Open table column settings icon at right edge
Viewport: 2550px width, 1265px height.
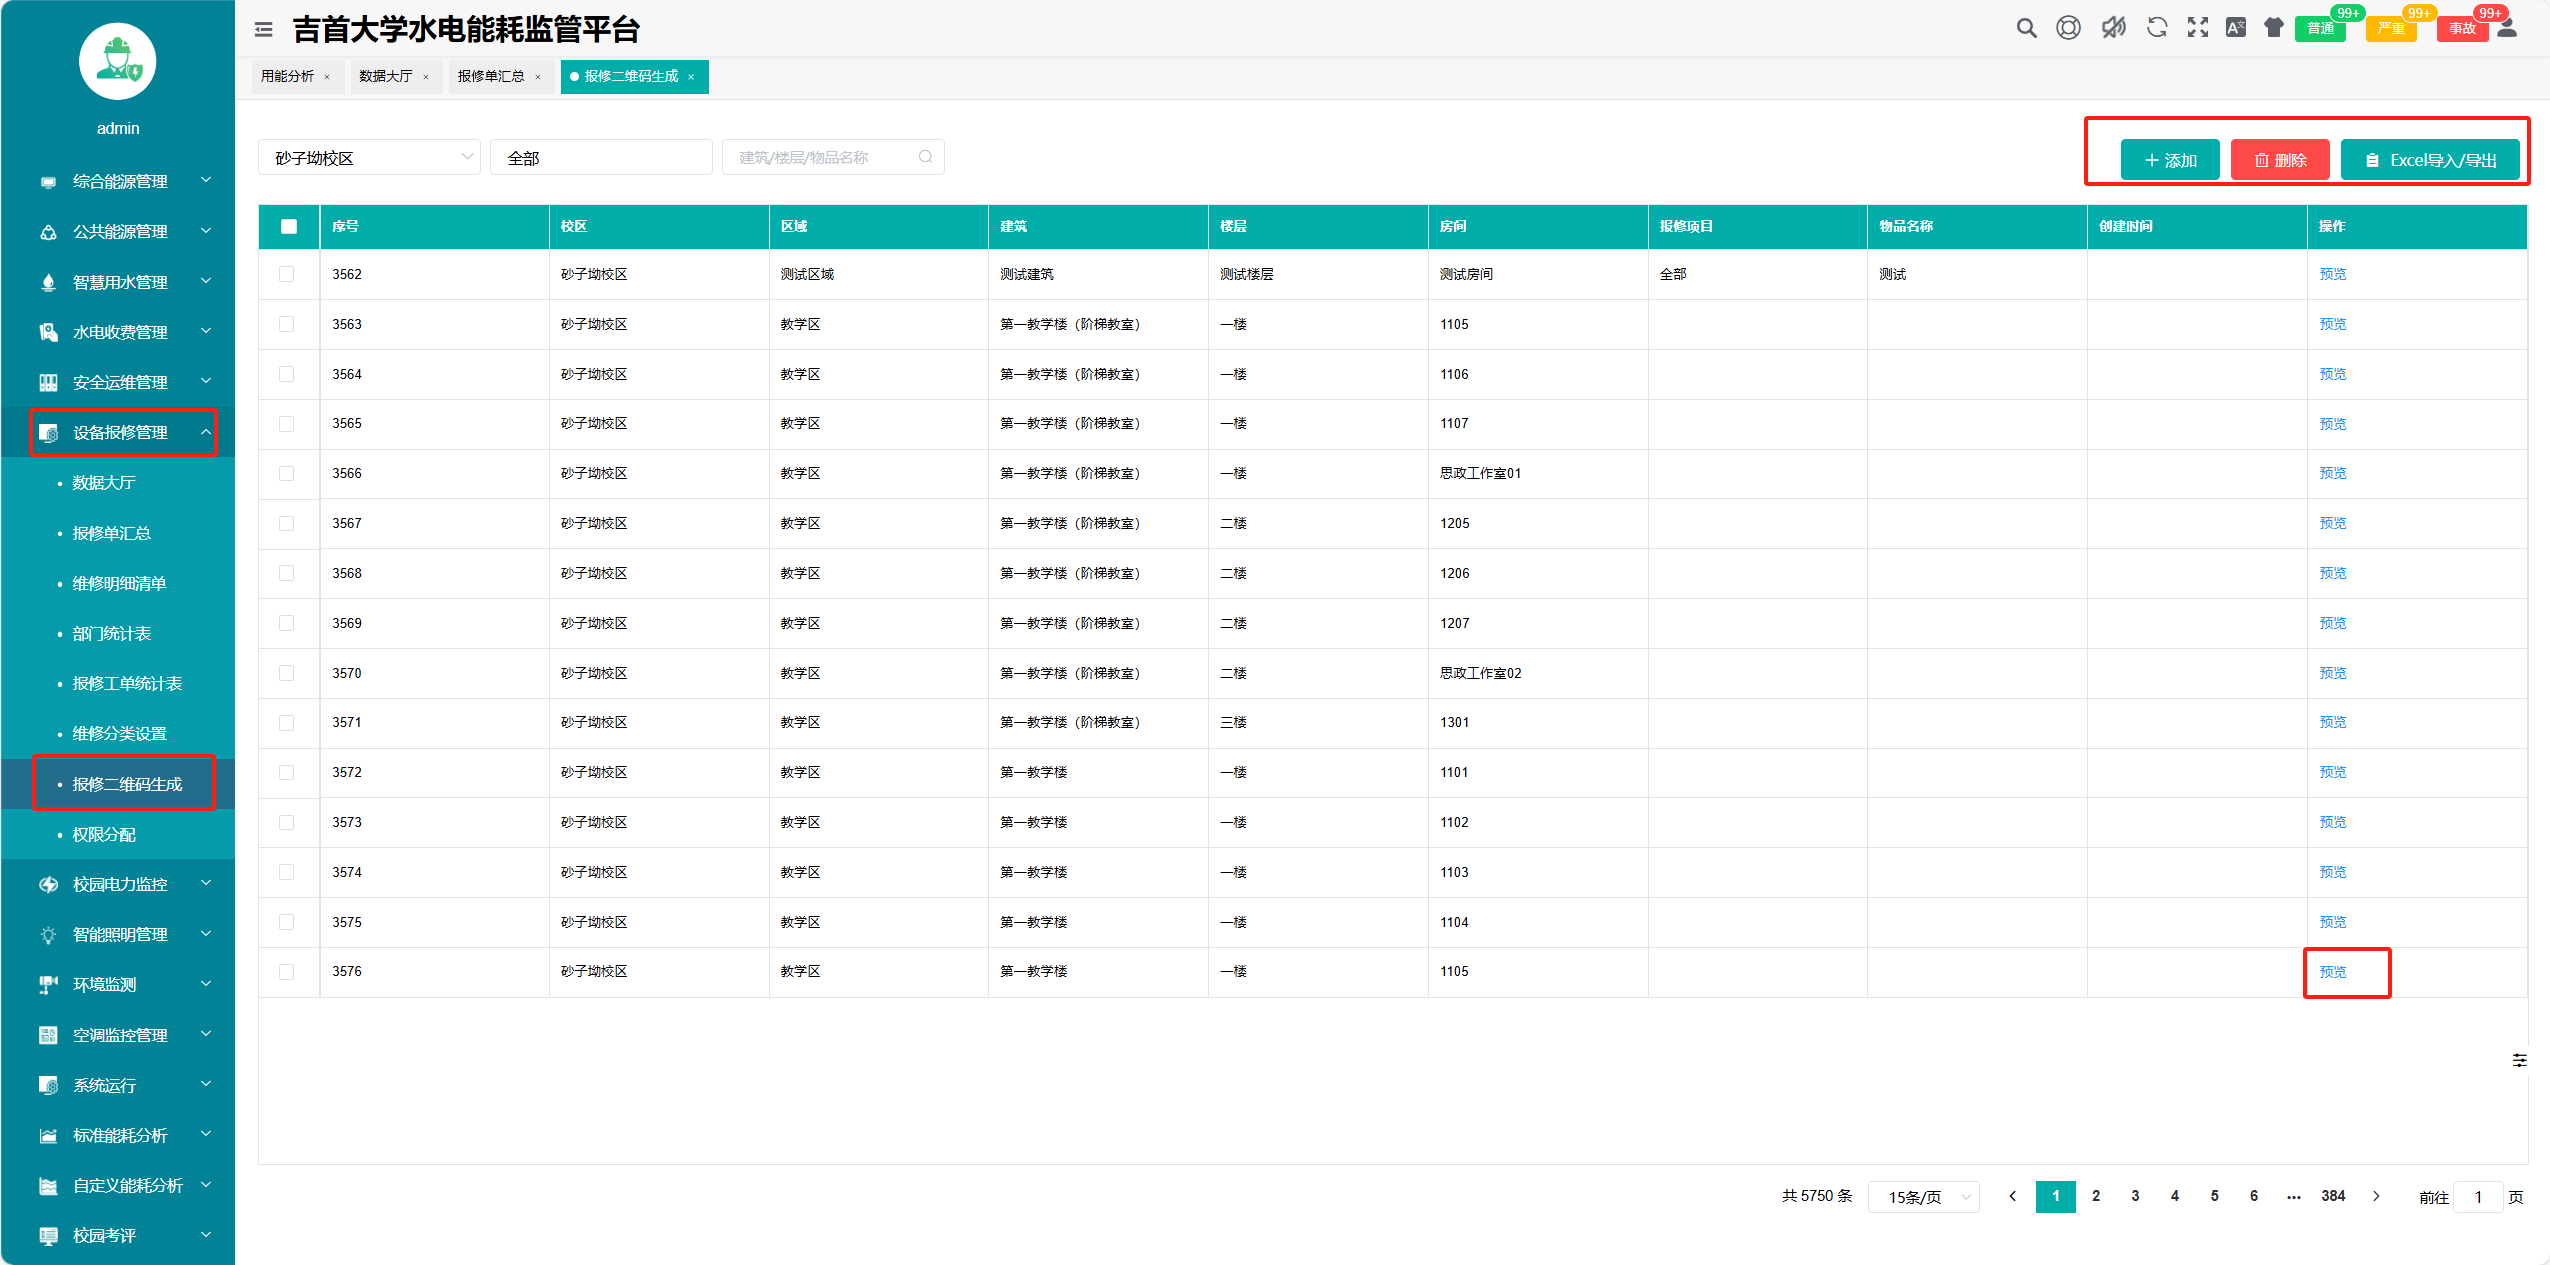(x=2519, y=1060)
